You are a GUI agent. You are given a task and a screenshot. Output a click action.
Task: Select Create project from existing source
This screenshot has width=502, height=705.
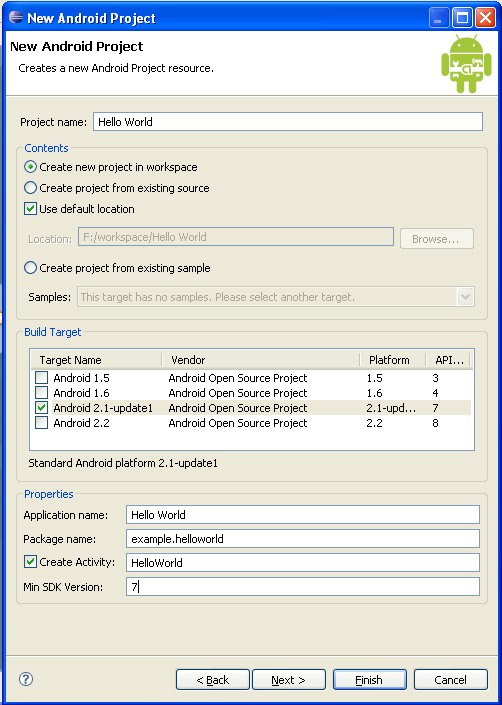point(30,188)
